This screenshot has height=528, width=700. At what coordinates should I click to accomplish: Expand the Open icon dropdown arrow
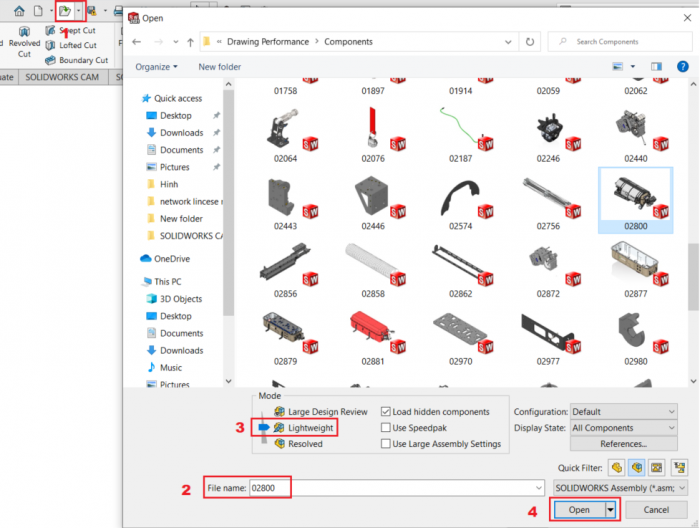pyautogui.click(x=79, y=11)
